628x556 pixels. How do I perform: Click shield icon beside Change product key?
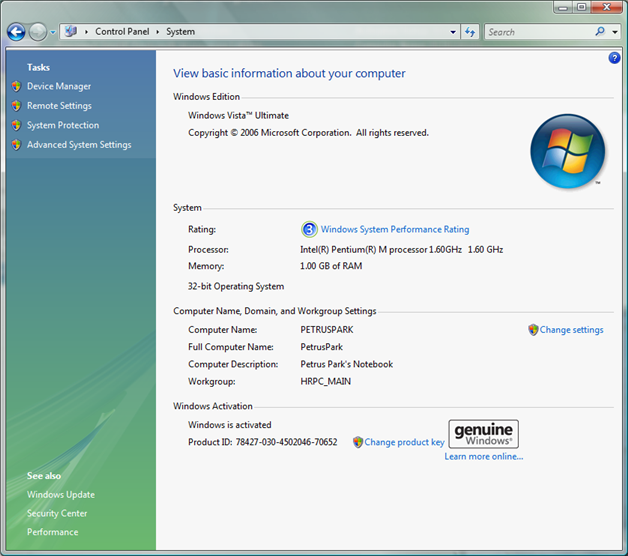[358, 442]
